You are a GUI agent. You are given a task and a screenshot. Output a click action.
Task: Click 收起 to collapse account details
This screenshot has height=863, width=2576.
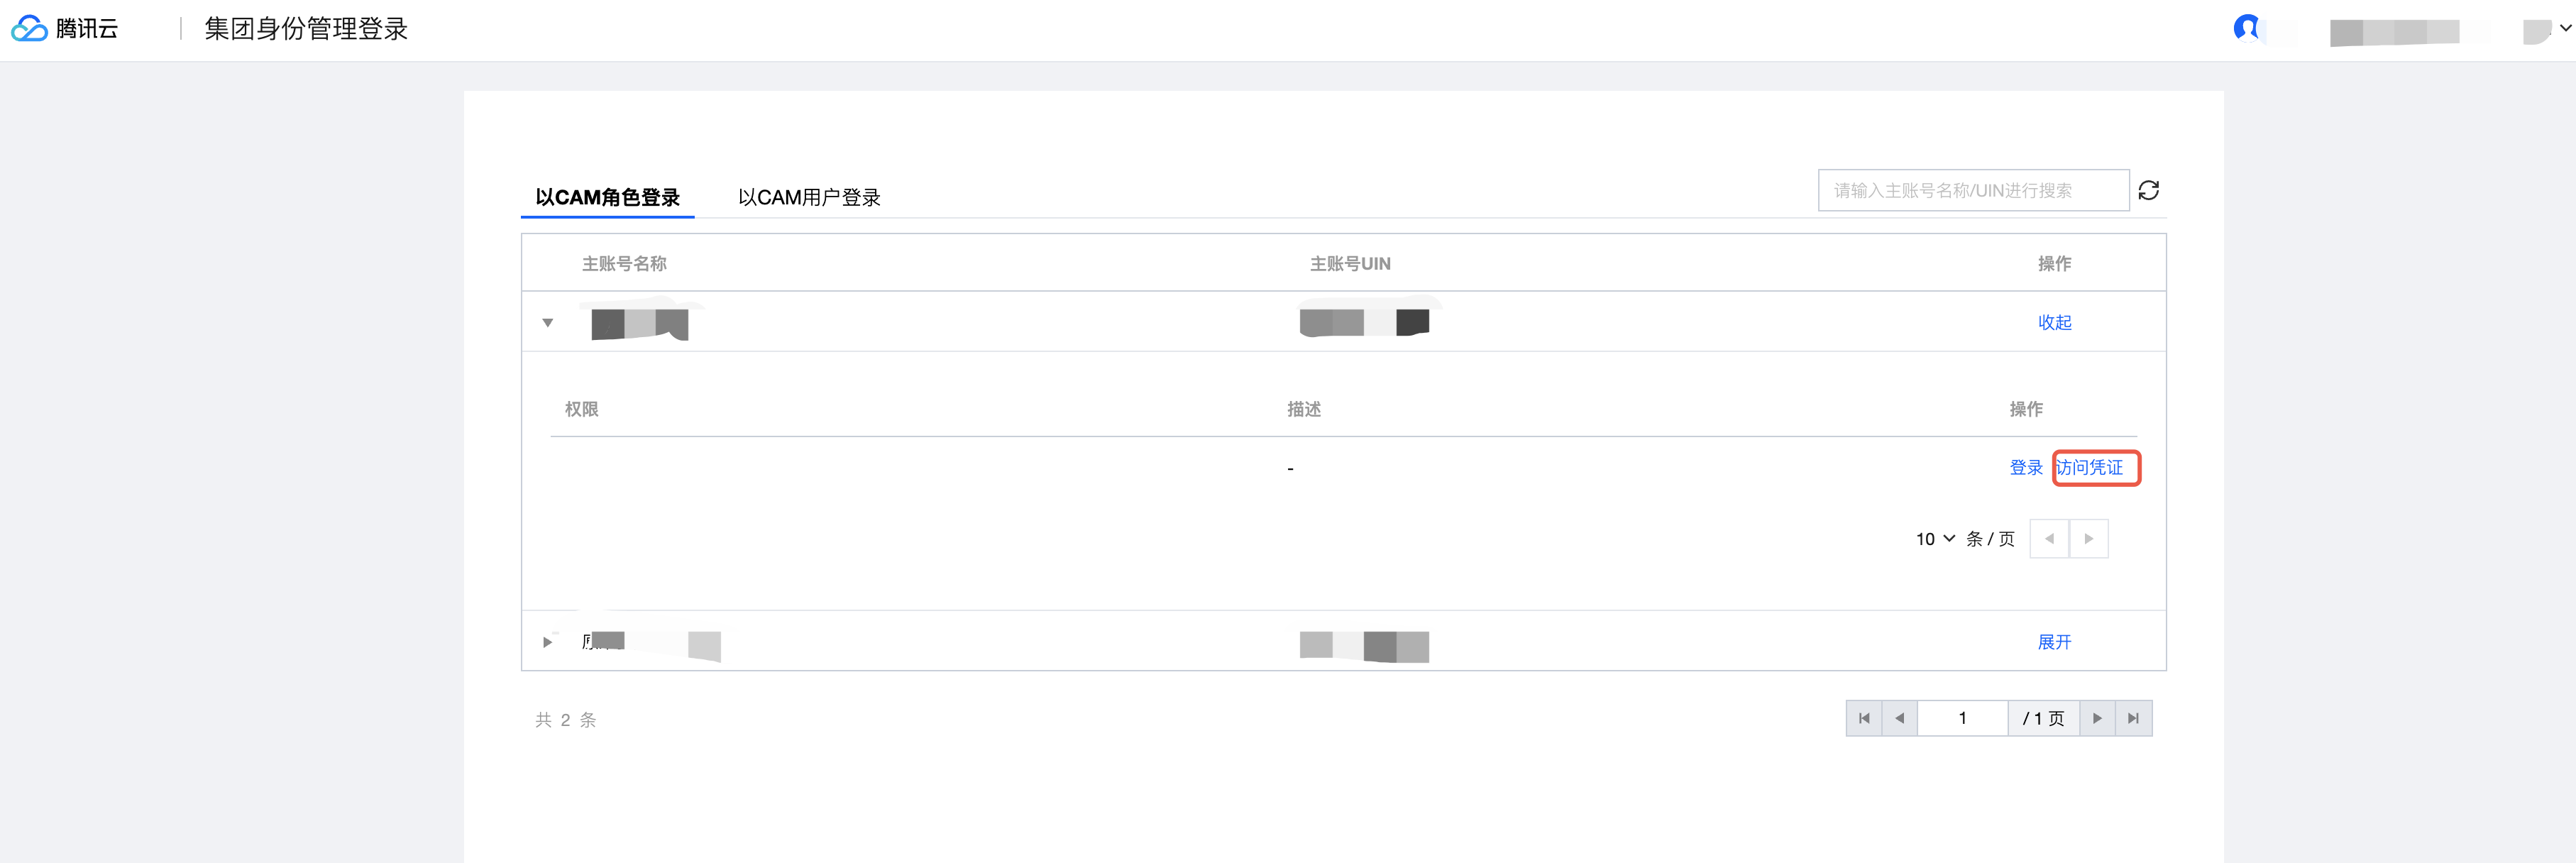2054,322
